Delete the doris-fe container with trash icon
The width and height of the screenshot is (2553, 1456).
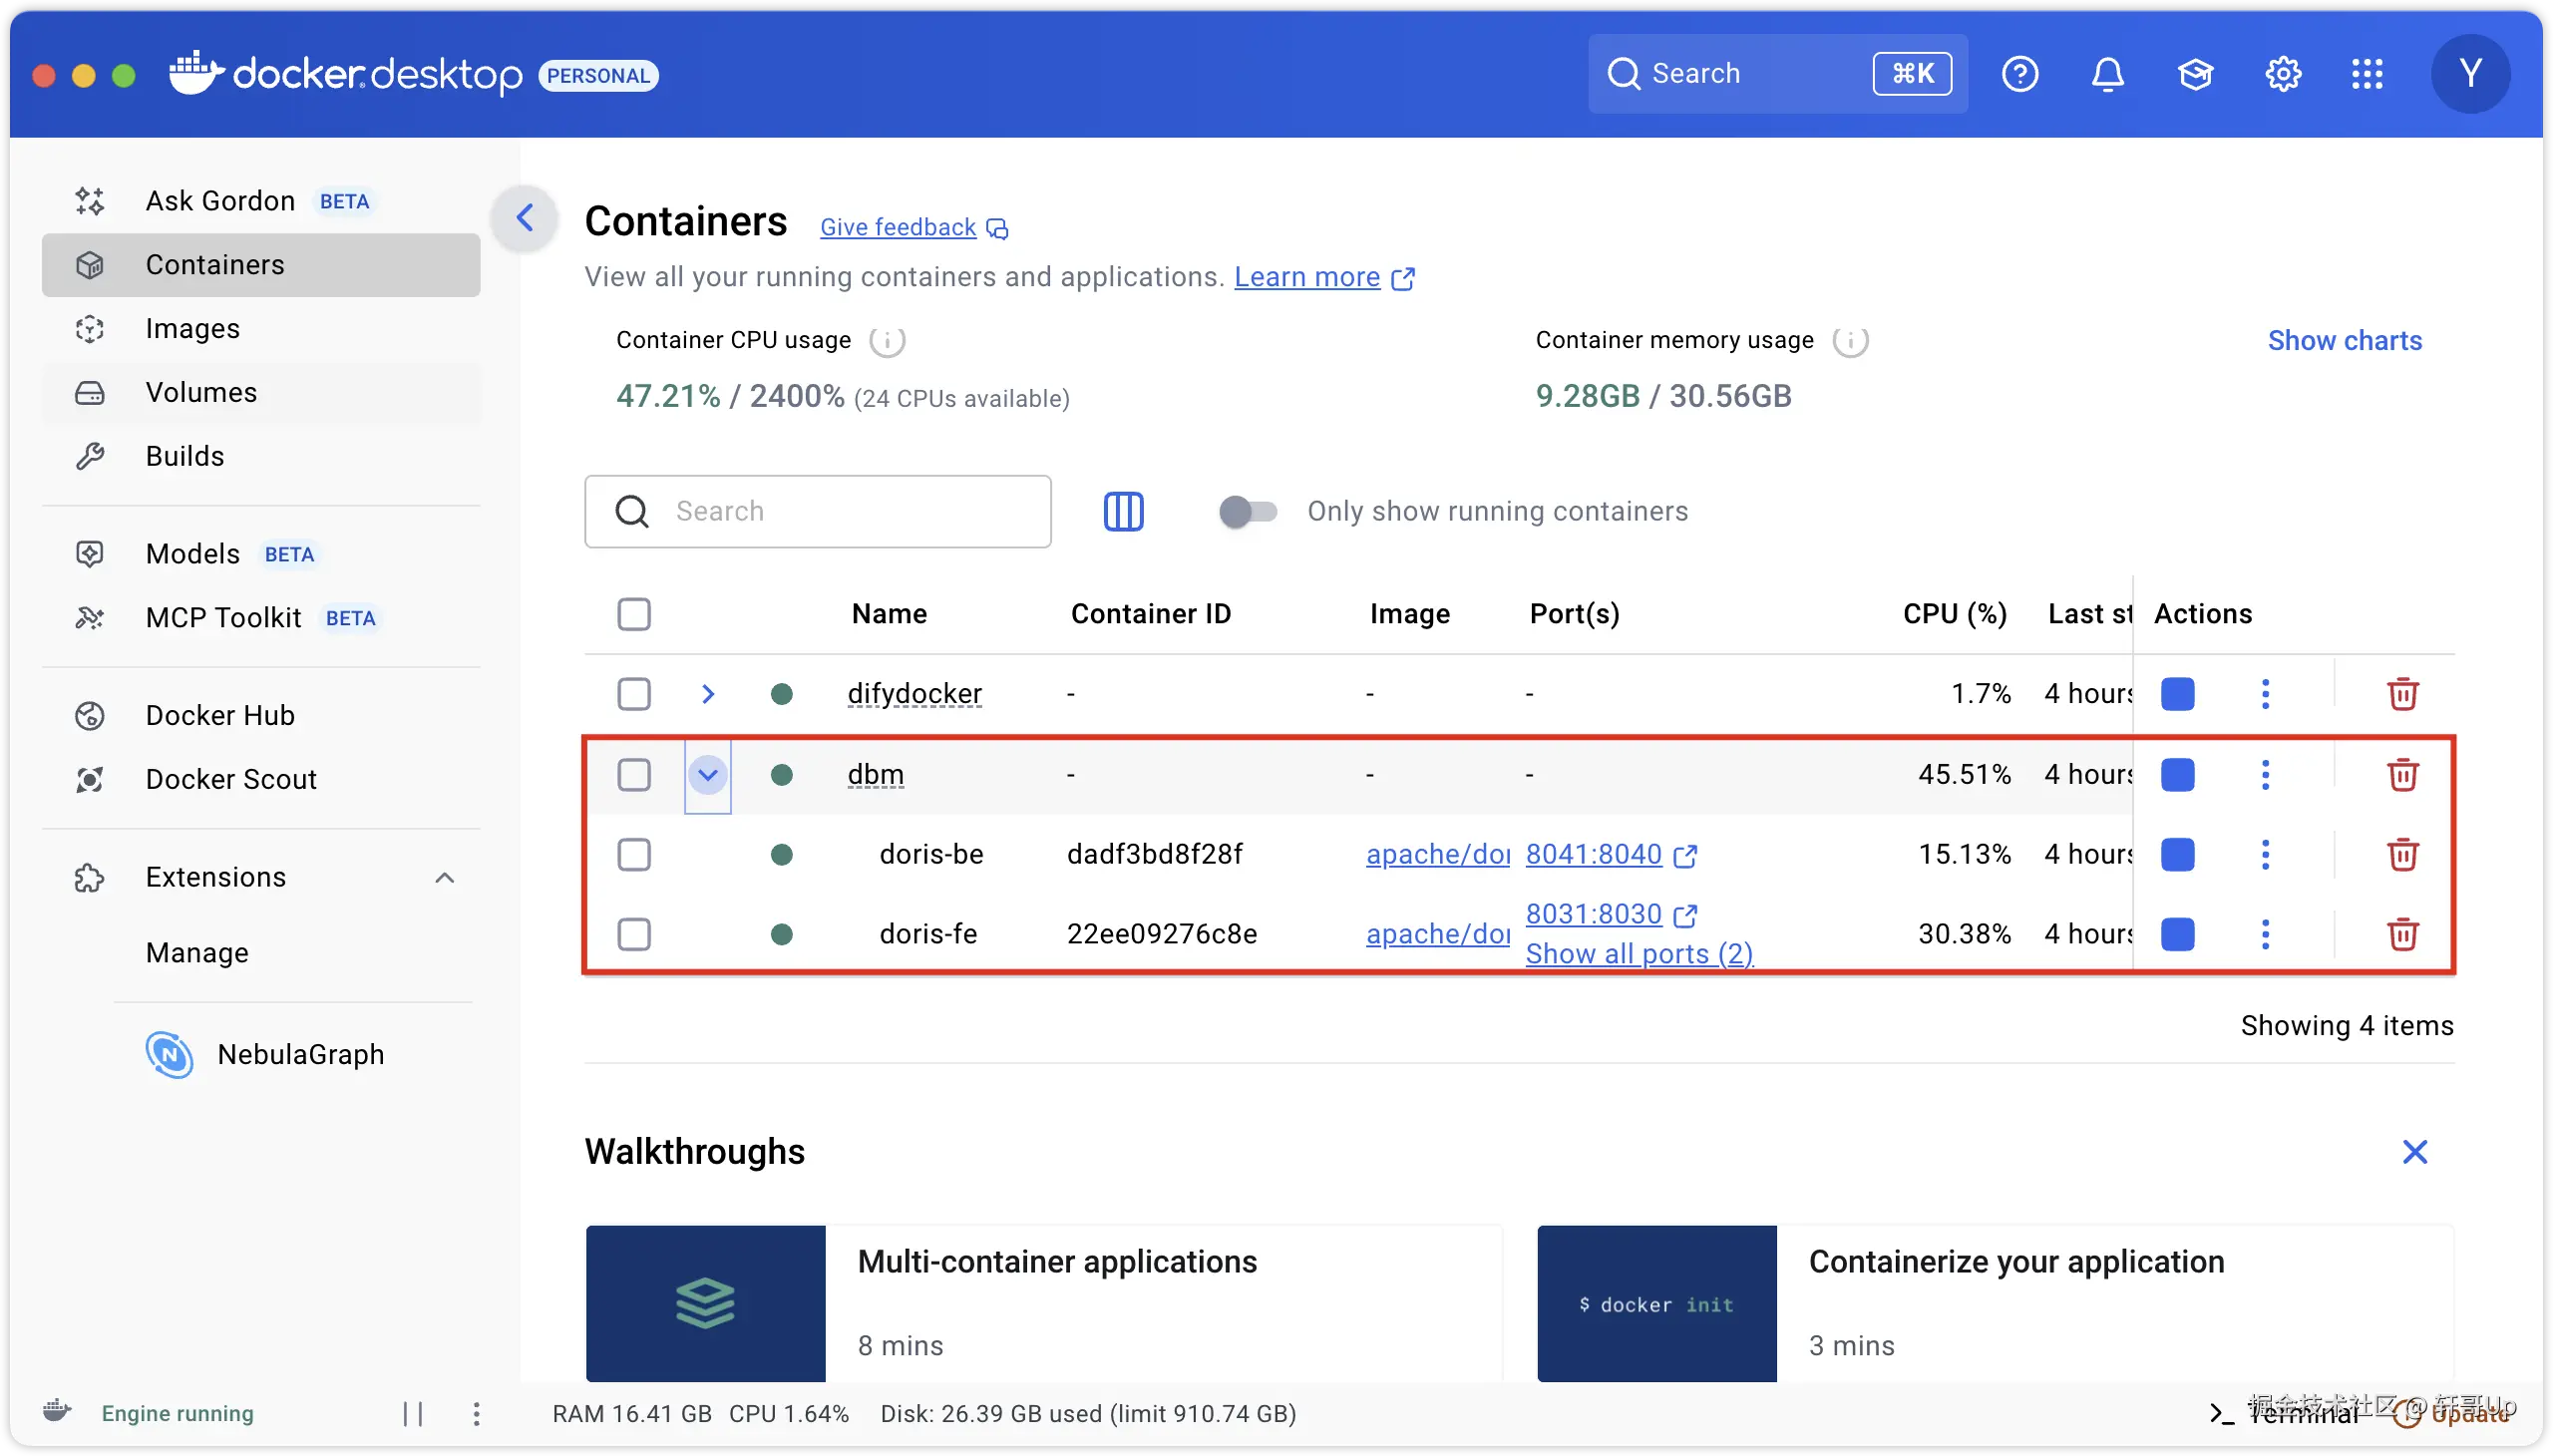[x=2403, y=934]
